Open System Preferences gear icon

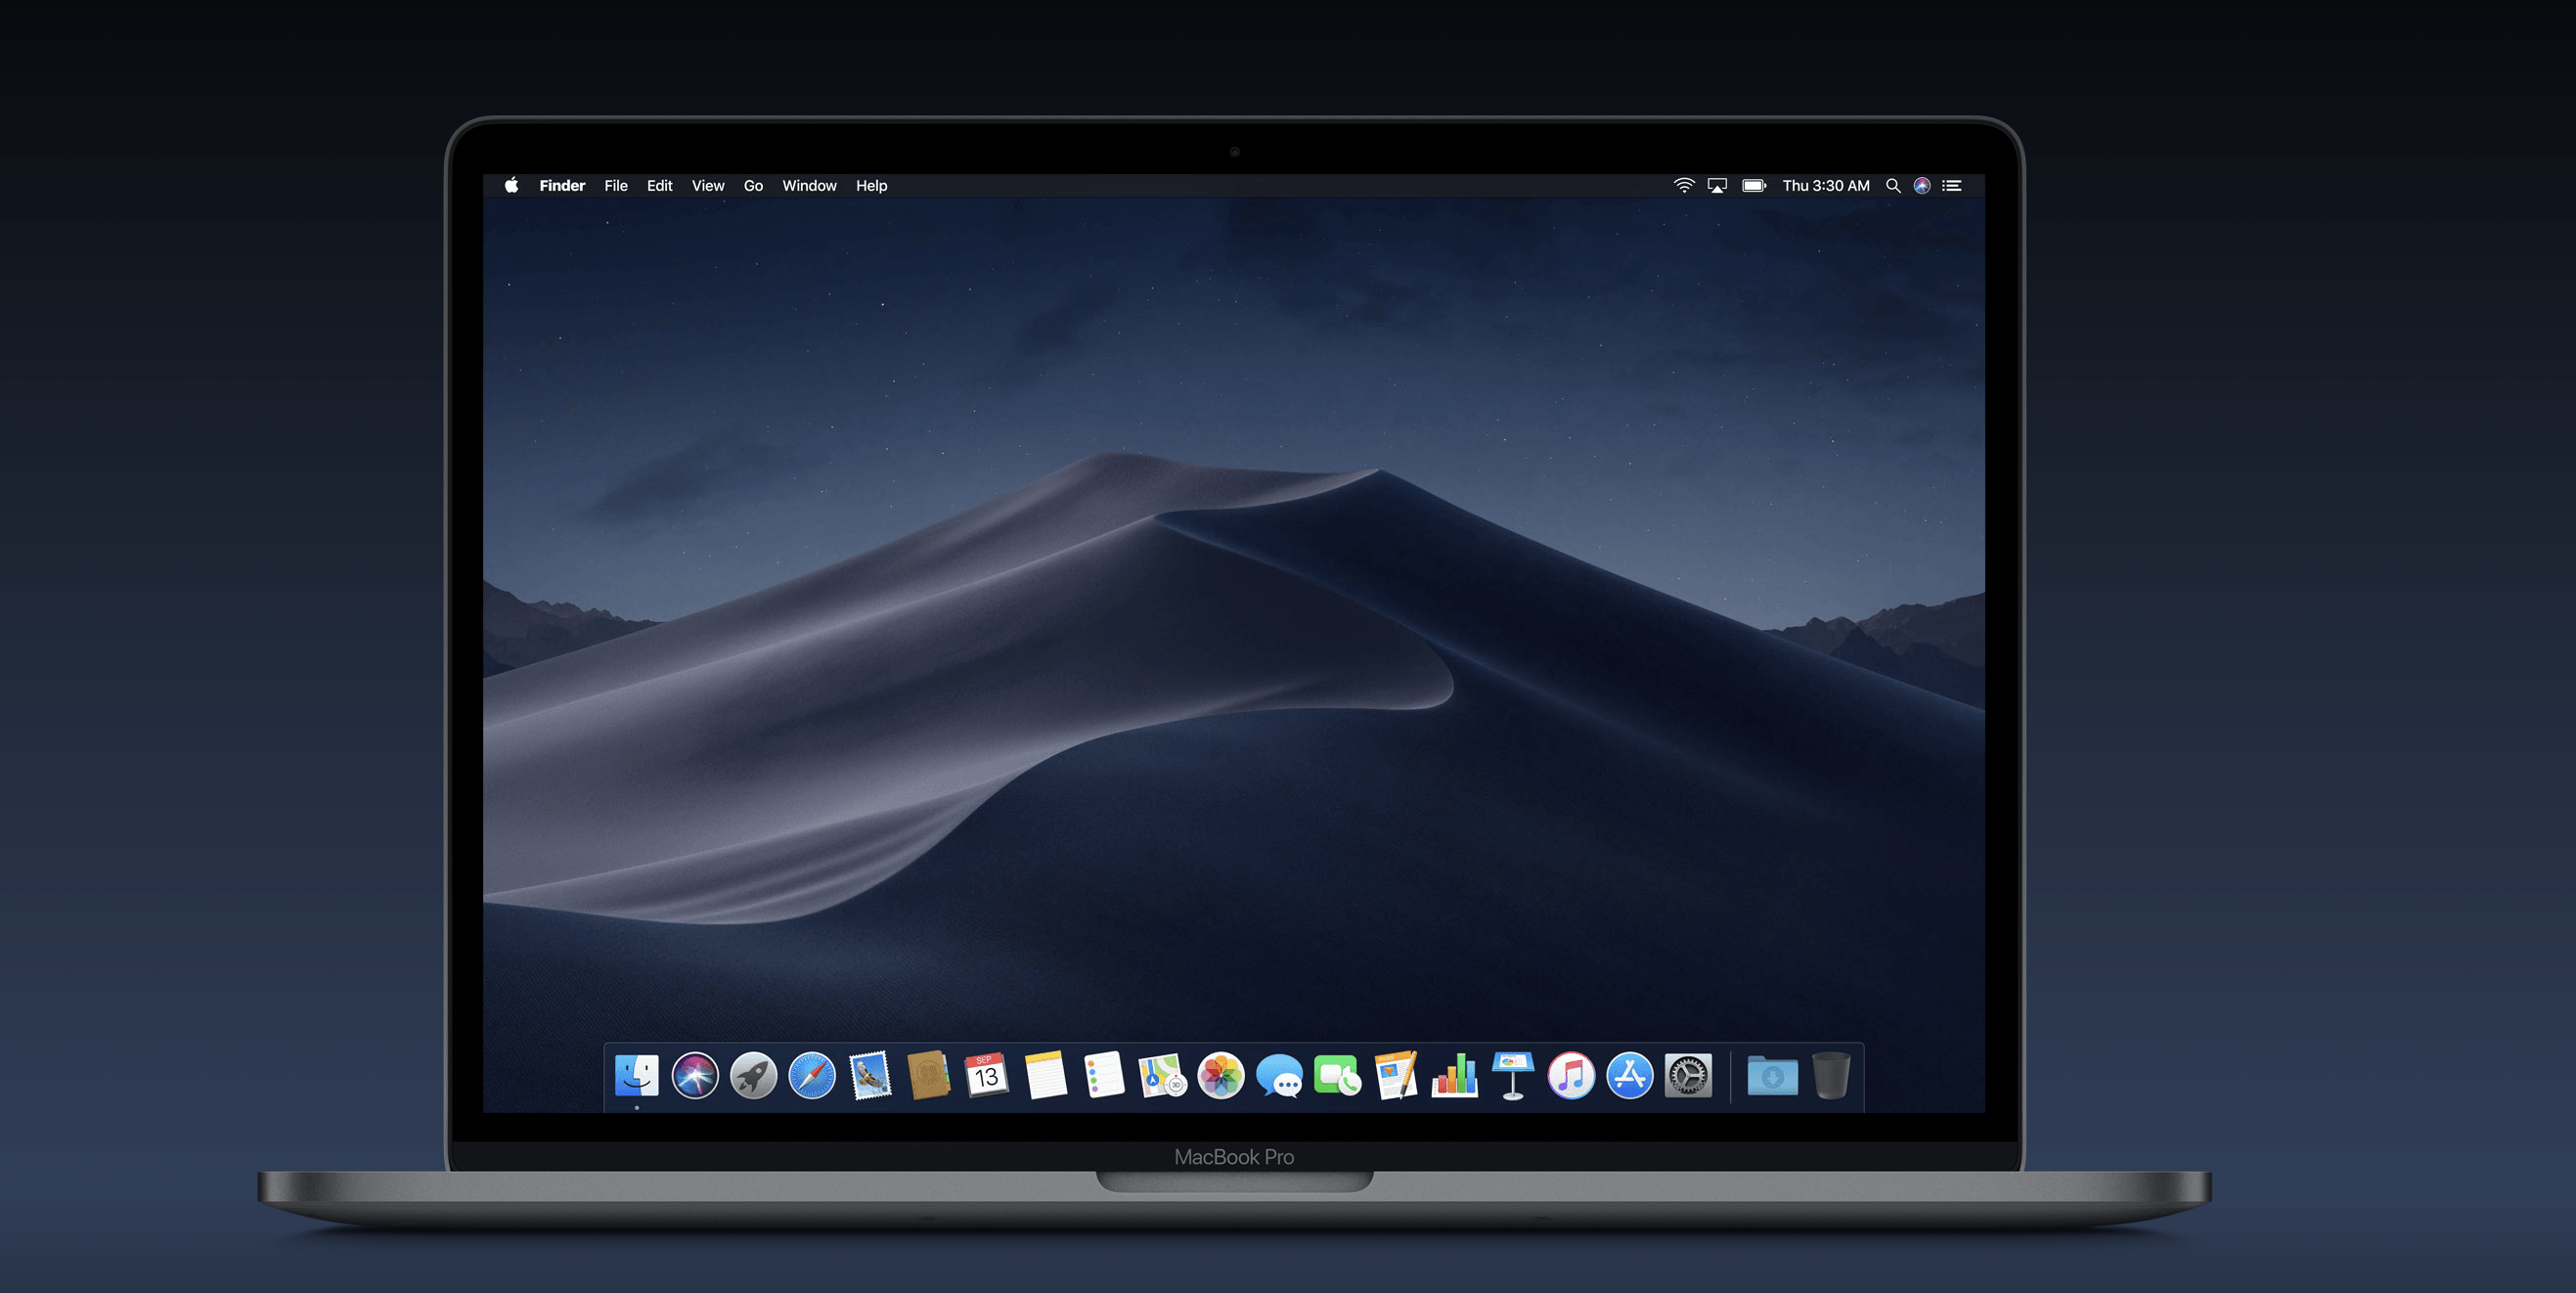1688,1076
